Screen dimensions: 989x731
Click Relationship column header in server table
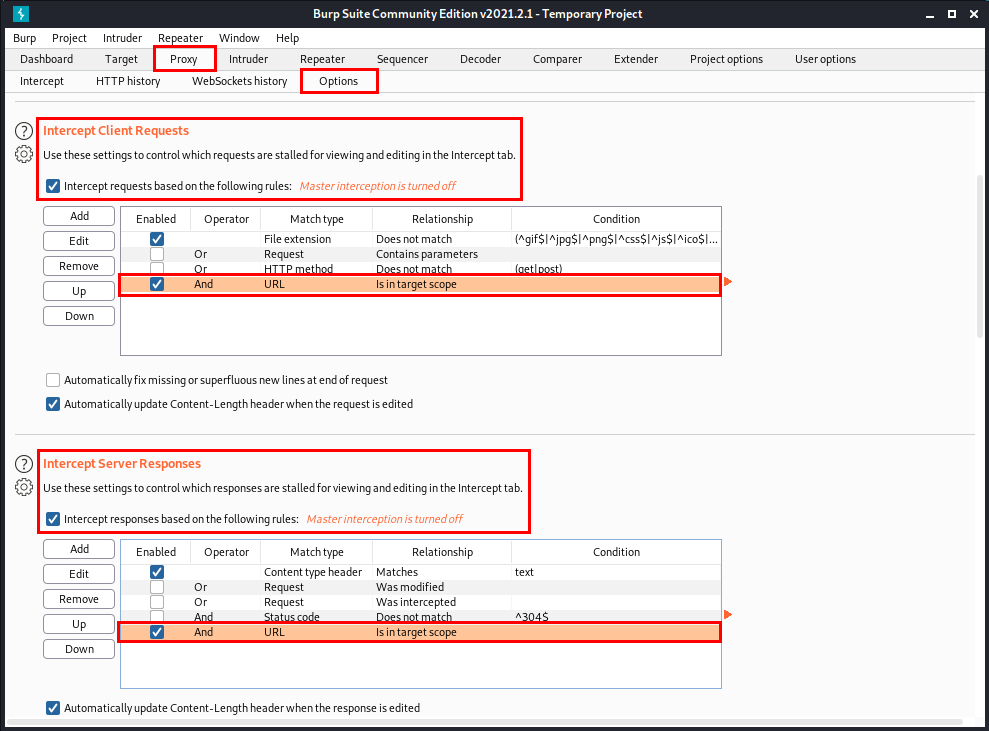[442, 552]
